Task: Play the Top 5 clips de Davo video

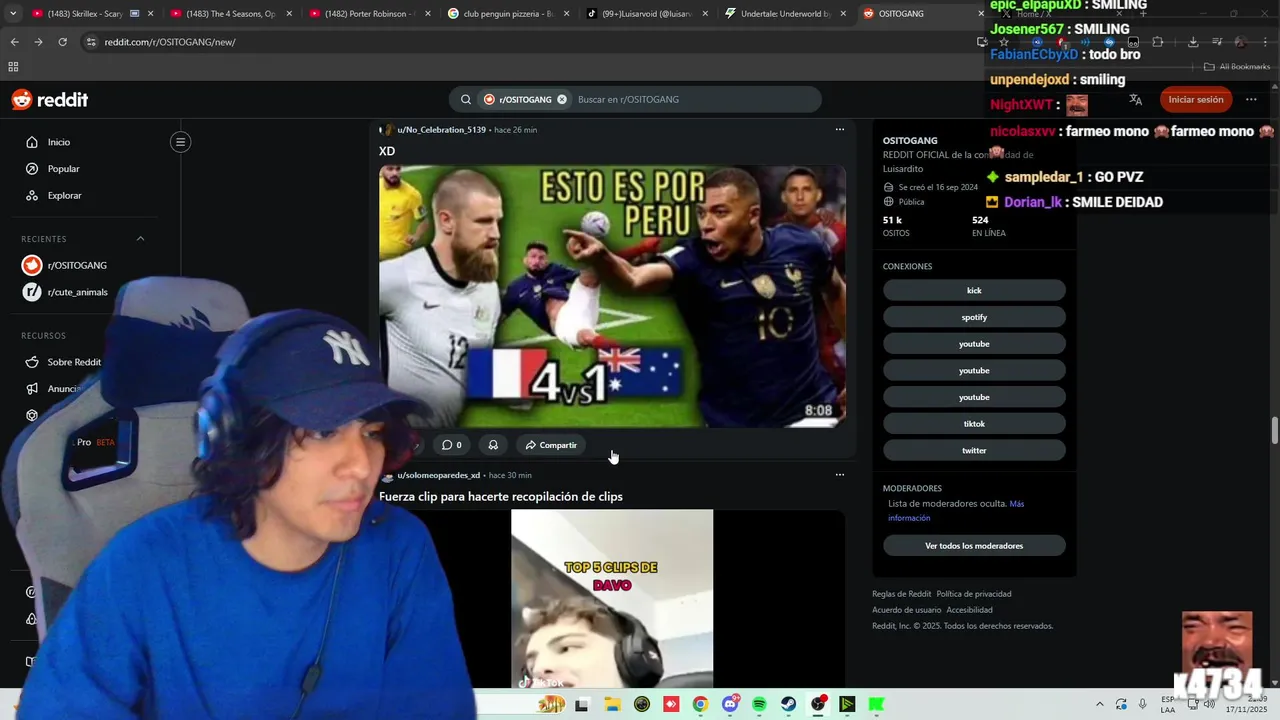Action: (x=612, y=599)
